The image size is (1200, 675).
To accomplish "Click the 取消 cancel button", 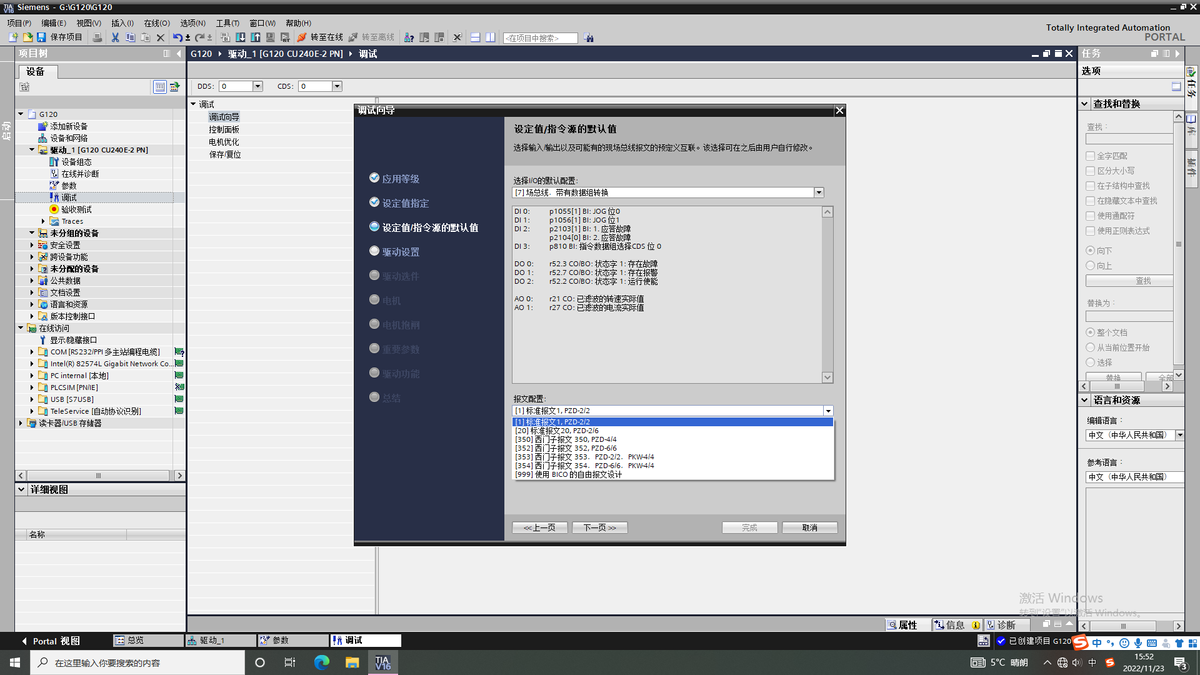I will coord(808,527).
